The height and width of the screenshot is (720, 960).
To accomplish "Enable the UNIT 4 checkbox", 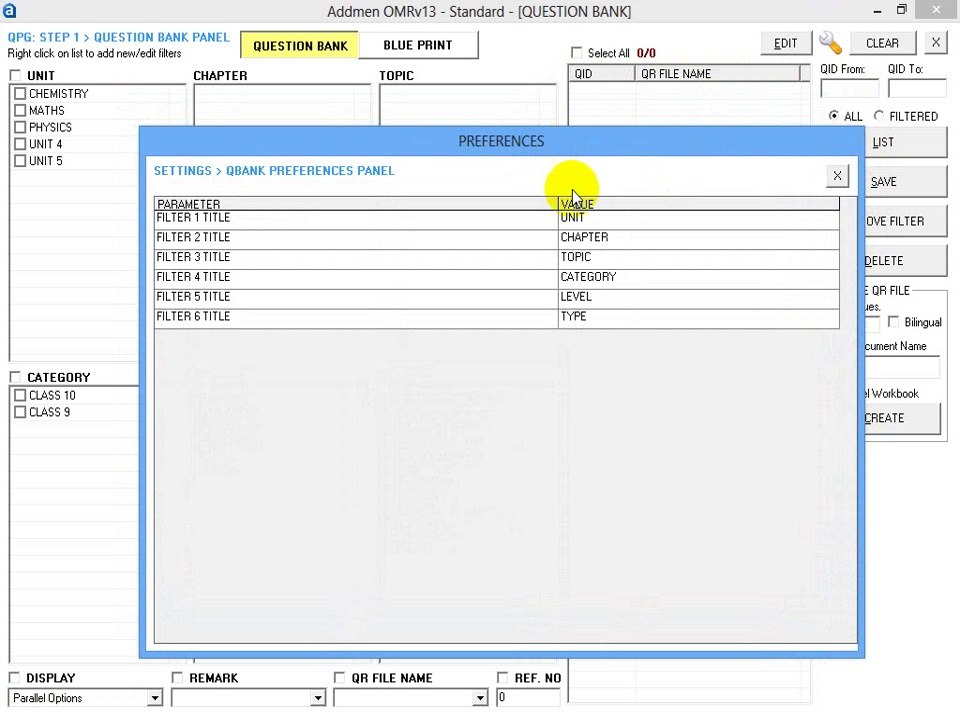I will [20, 144].
